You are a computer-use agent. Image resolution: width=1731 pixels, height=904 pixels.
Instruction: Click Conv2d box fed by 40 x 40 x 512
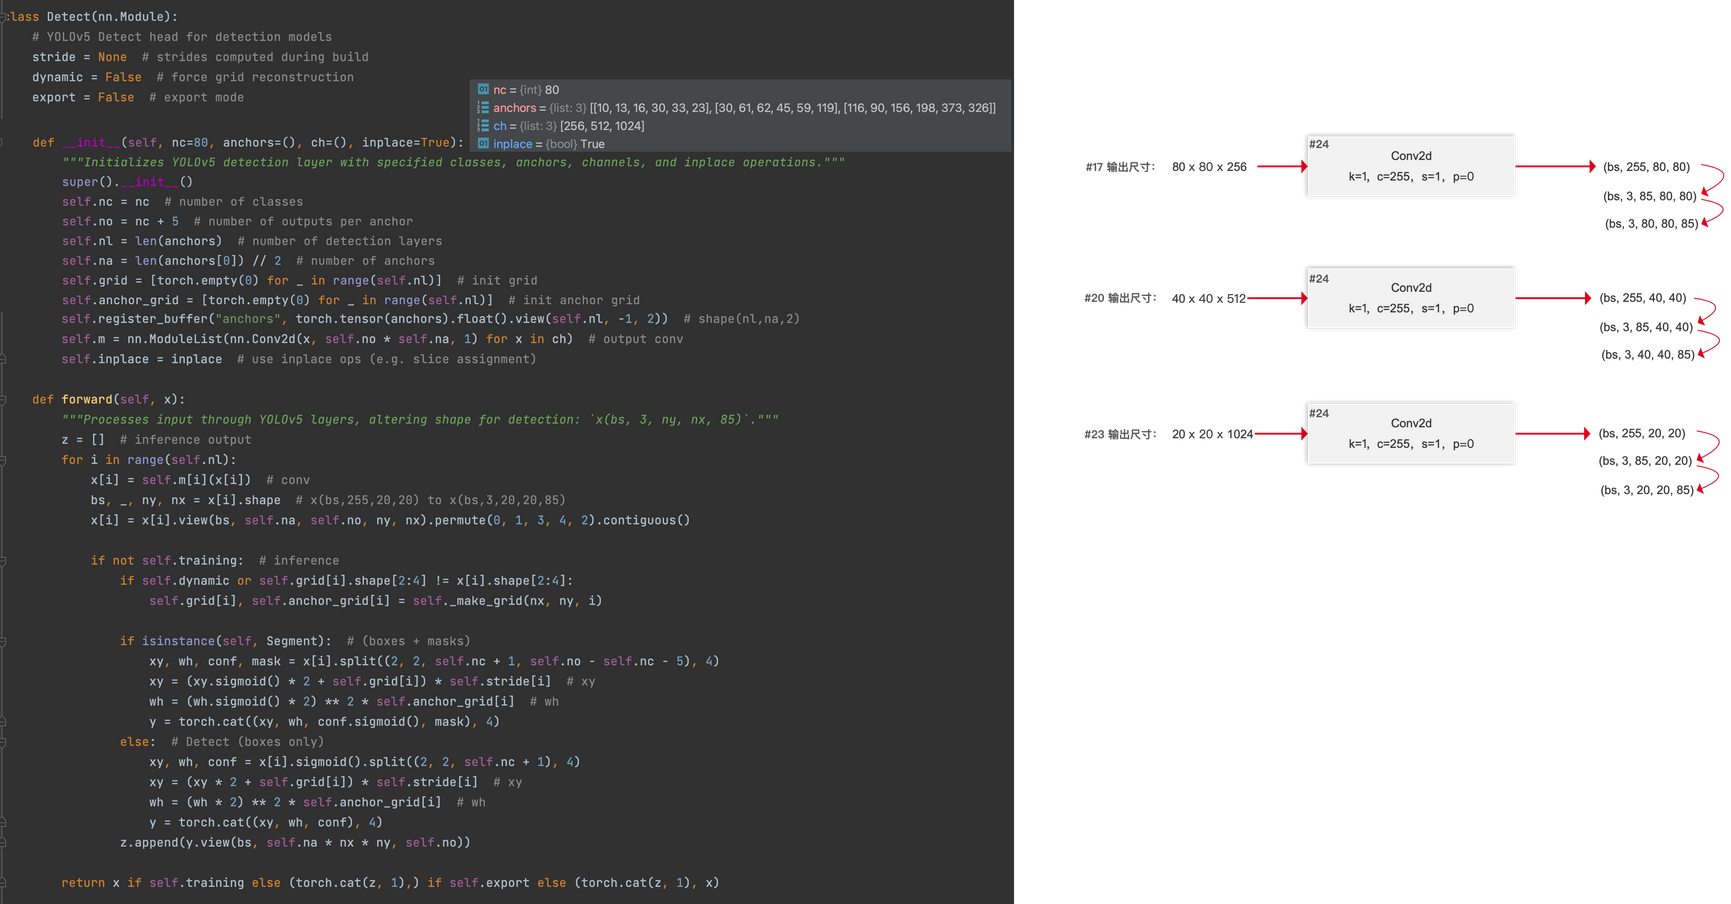click(x=1410, y=298)
